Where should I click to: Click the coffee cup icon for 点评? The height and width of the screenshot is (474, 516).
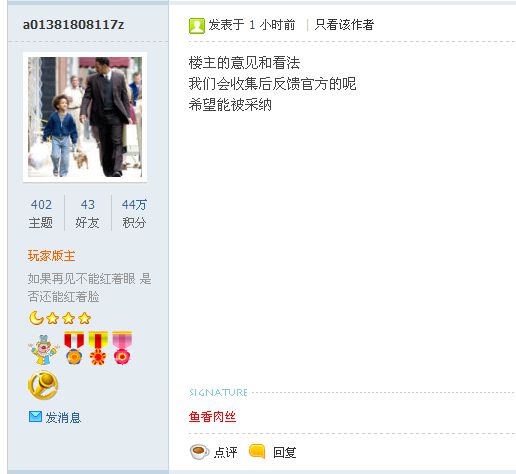tap(199, 452)
